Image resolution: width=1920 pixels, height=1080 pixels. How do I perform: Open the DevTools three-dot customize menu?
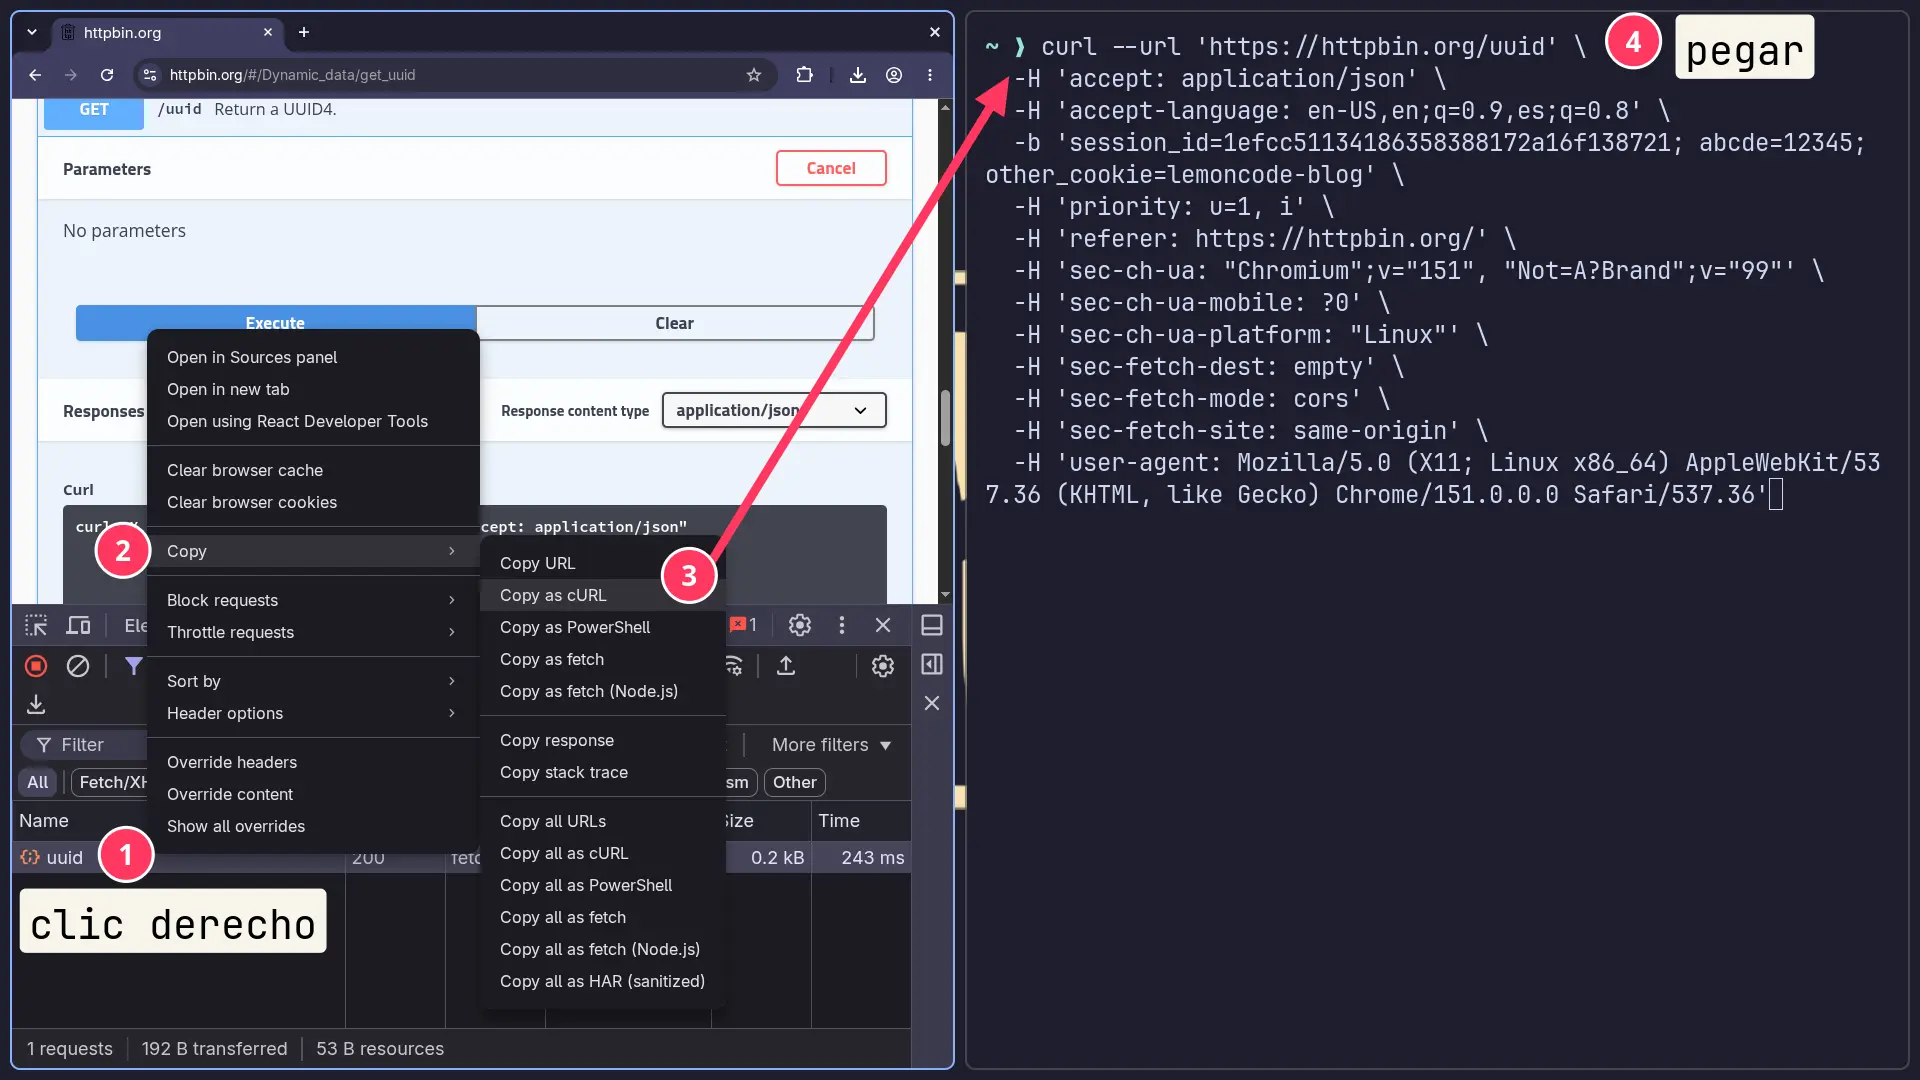[x=842, y=625]
